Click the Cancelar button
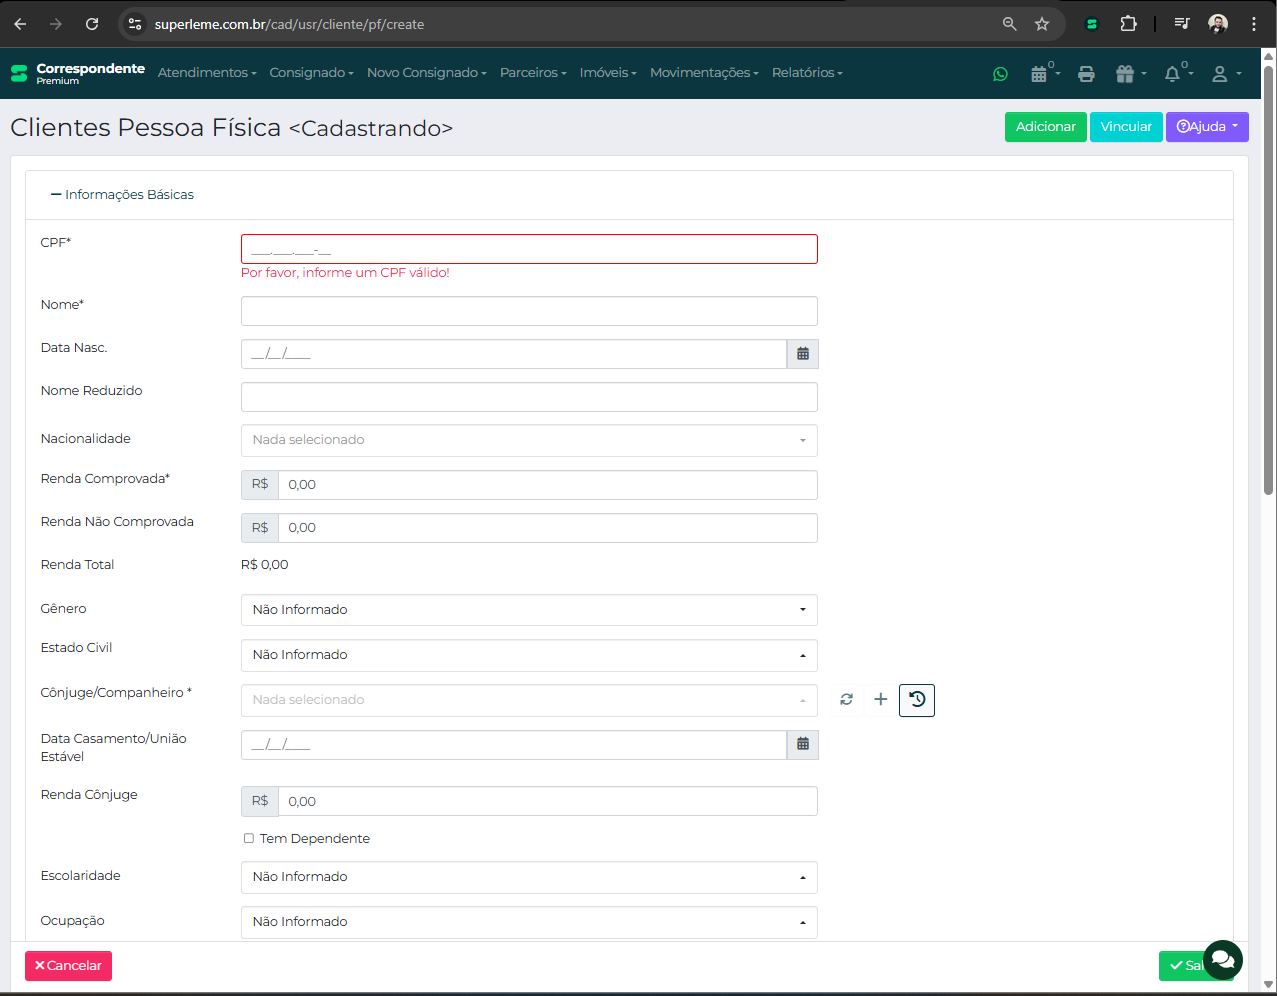The width and height of the screenshot is (1277, 996). pyautogui.click(x=68, y=966)
